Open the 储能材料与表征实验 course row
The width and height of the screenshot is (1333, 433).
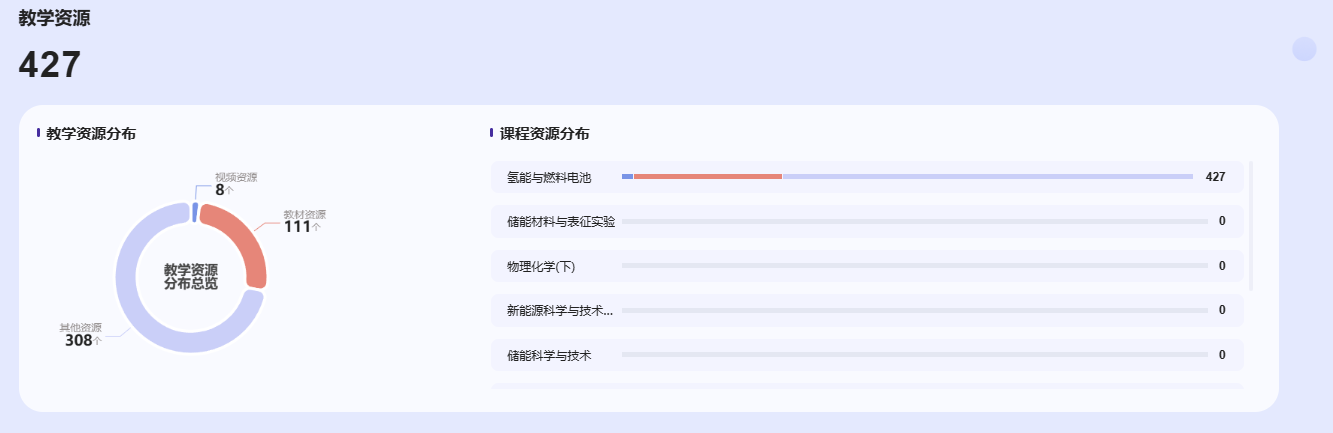tap(561, 221)
